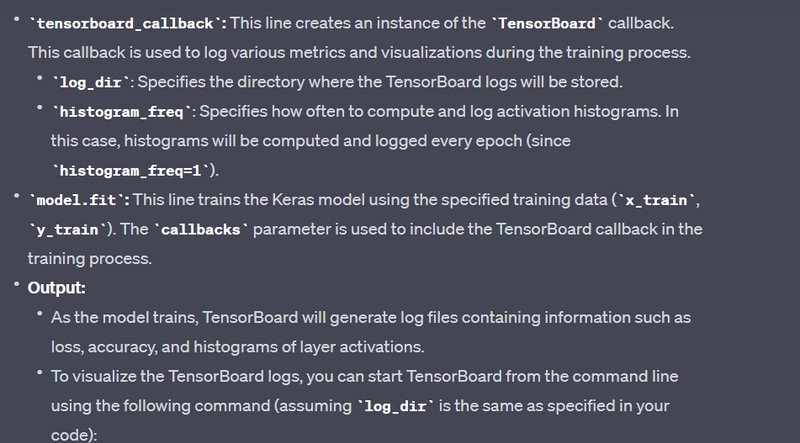Click the `tensorboard_callback` code term
The height and width of the screenshot is (443, 800).
click(x=128, y=23)
